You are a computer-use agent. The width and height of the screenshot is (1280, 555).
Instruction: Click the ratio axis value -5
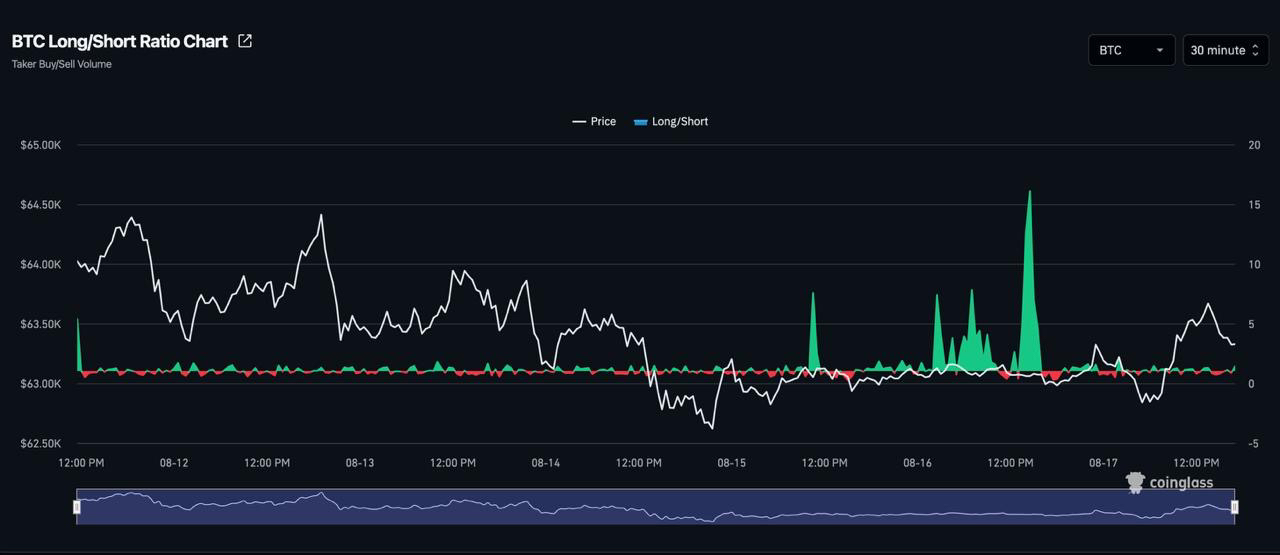coord(1254,443)
